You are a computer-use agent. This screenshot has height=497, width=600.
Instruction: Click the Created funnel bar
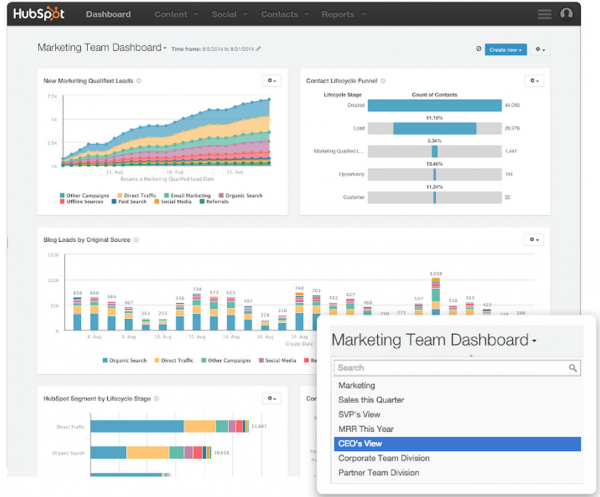435,105
